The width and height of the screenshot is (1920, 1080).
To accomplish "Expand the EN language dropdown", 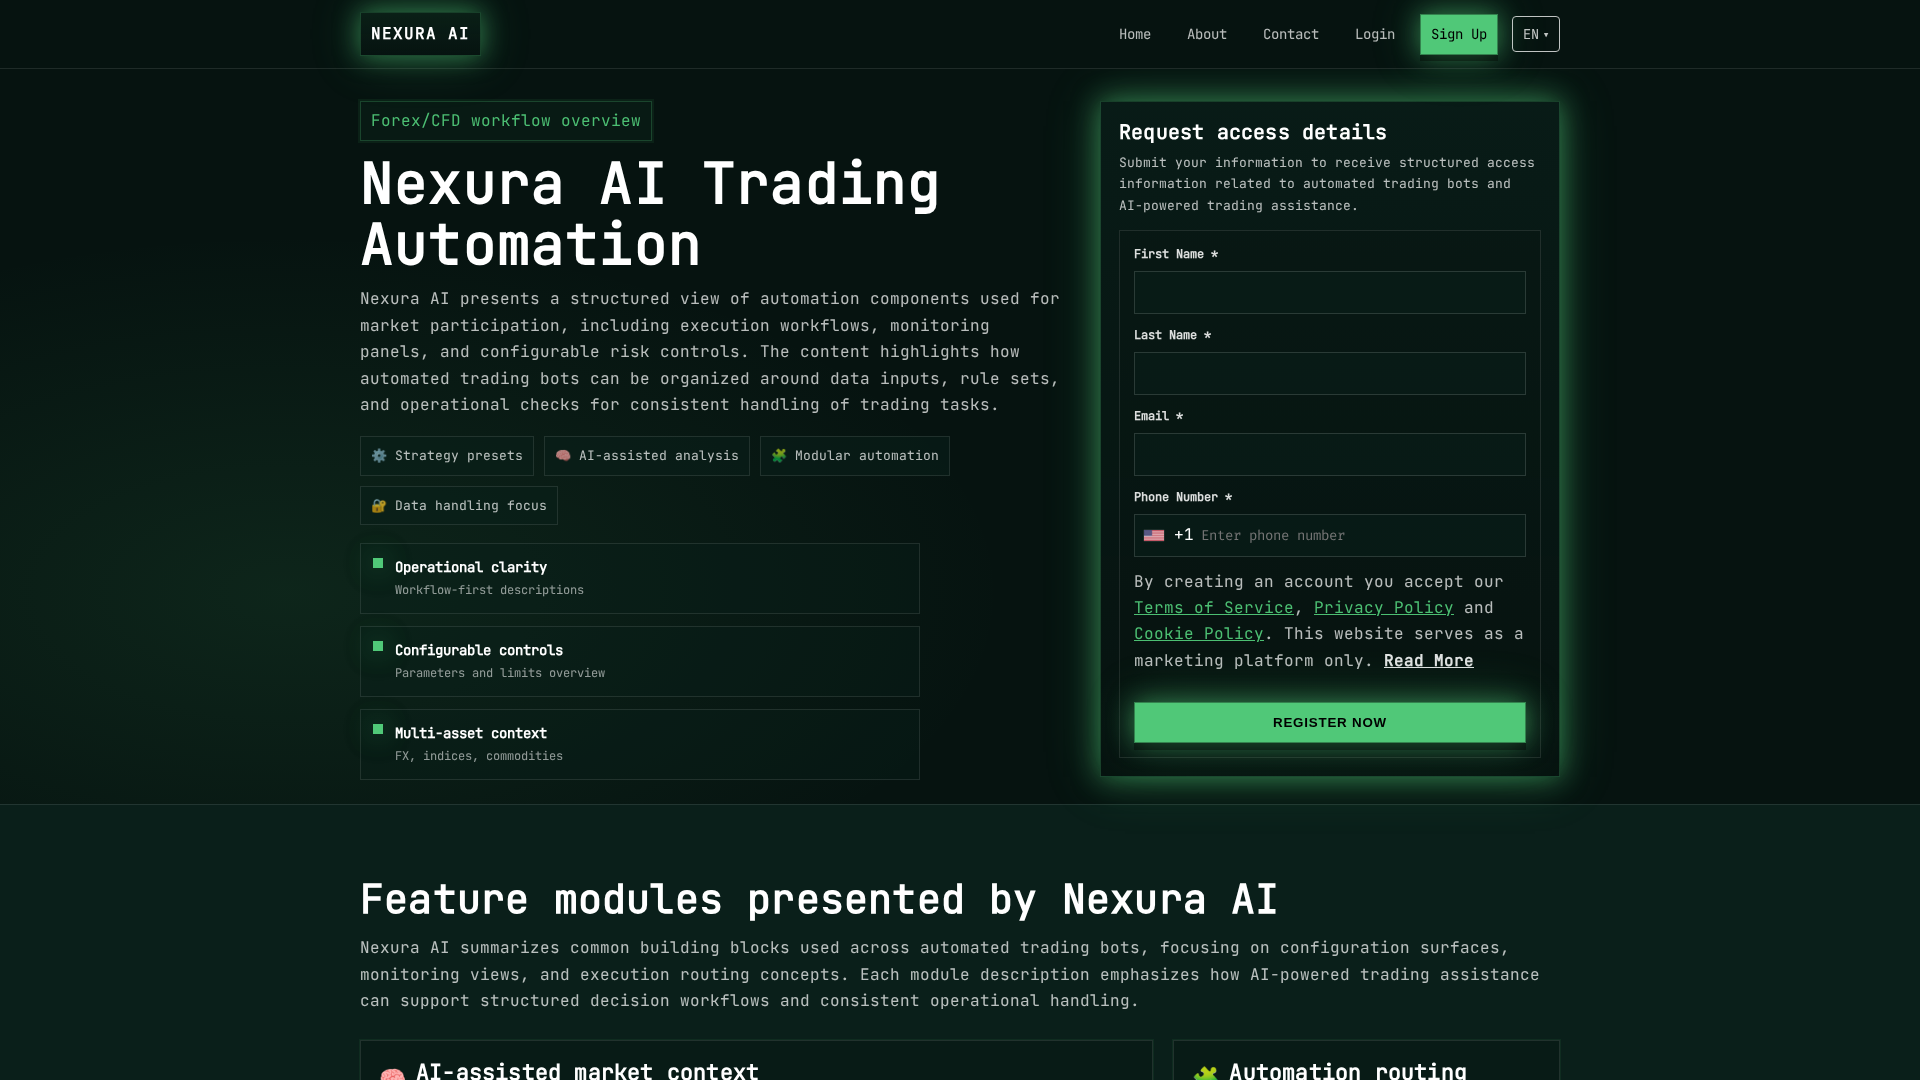I will click(1536, 34).
